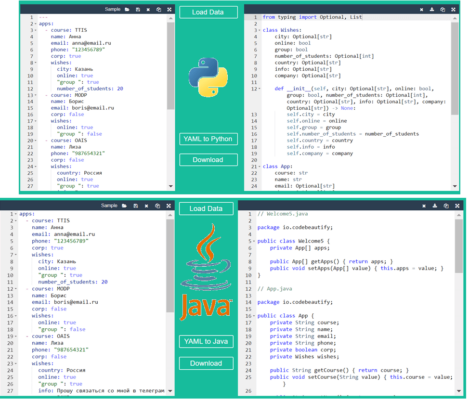This screenshot has width=469, height=400.
Task: Click the Java logo
Action: tap(206, 272)
